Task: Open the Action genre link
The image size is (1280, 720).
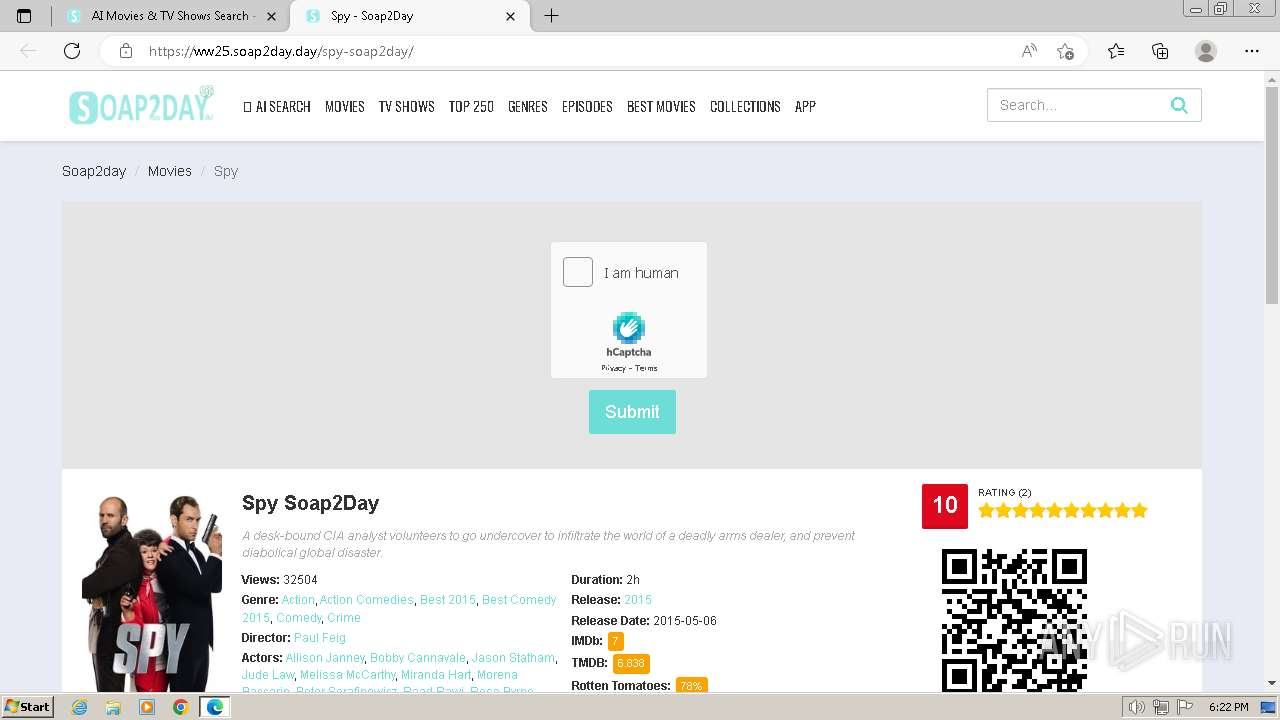Action: (x=298, y=600)
